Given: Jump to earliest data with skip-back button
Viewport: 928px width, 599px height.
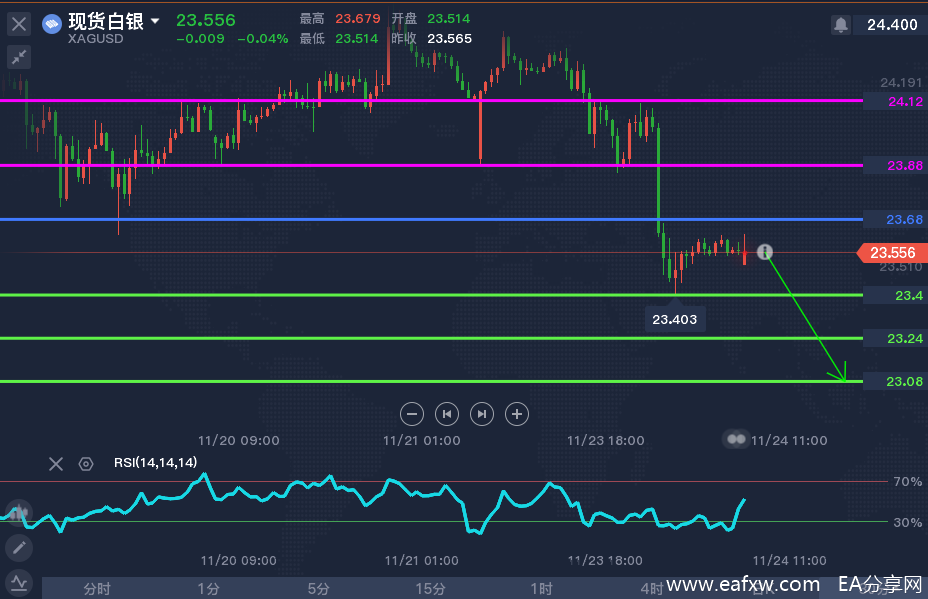Looking at the screenshot, I should (447, 413).
